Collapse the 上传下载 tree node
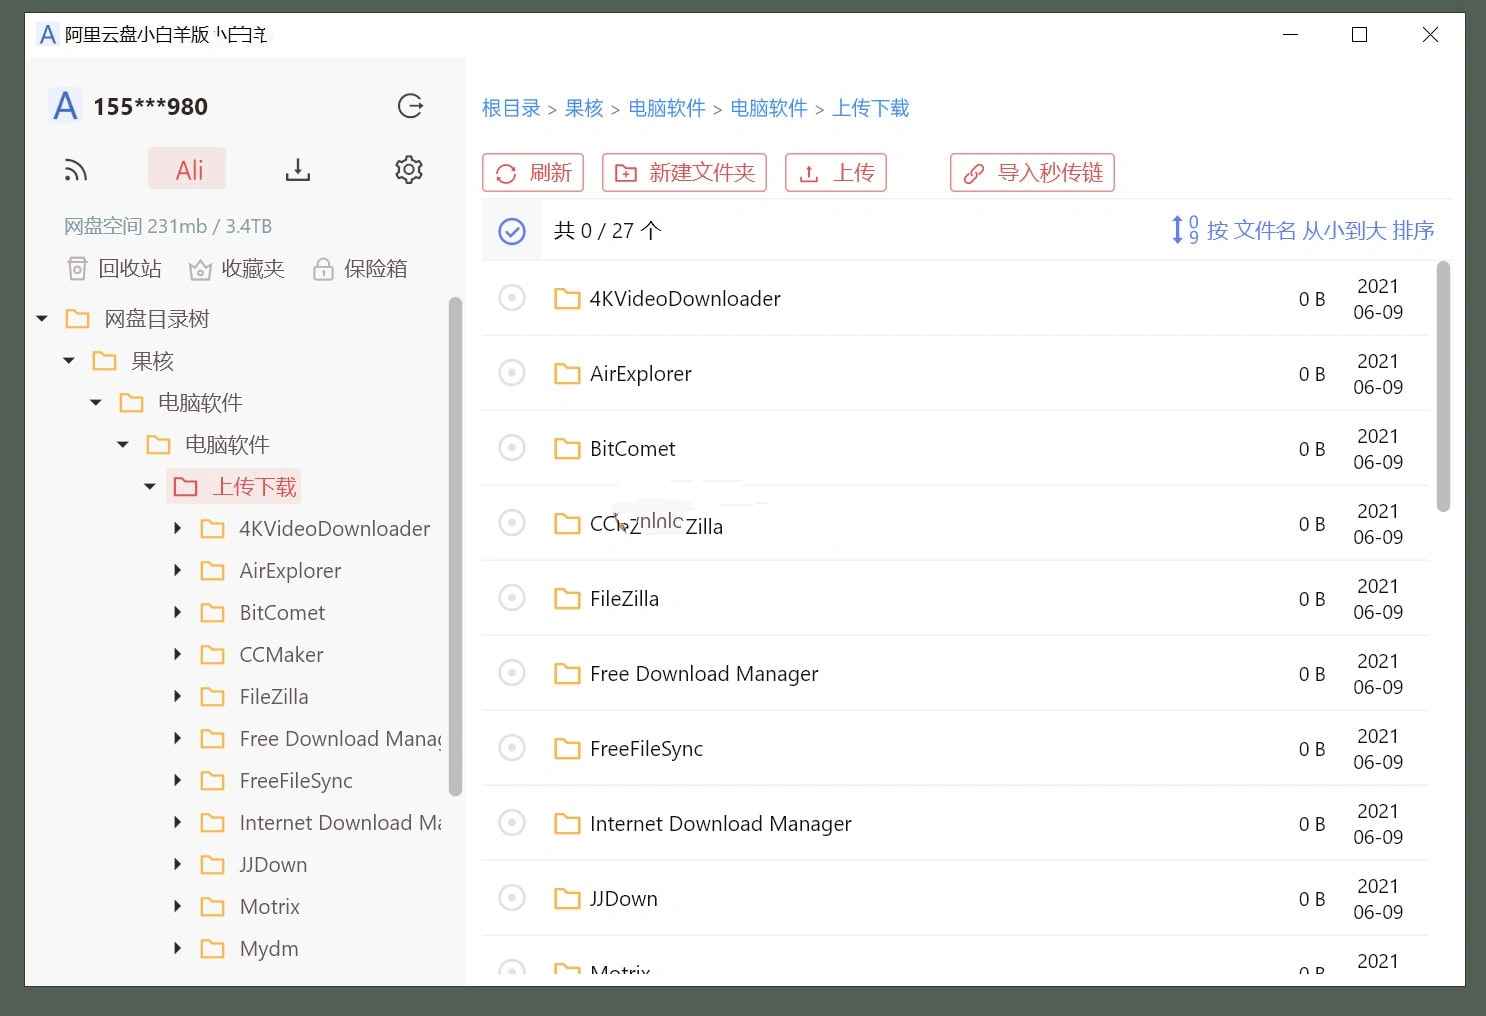The image size is (1486, 1016). [x=150, y=486]
